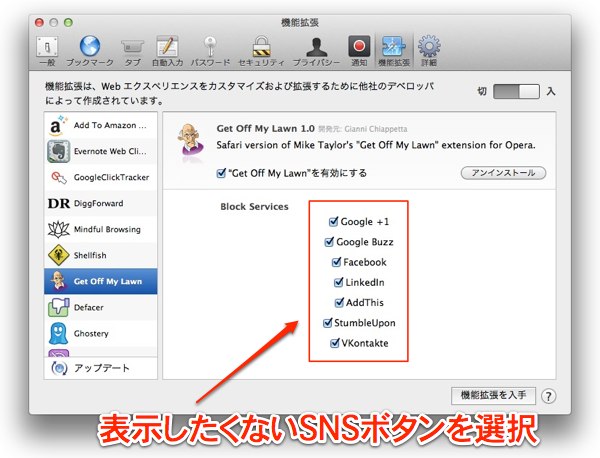This screenshot has width=600, height=458.
Task: Click the 機能拡張を入手 button
Action: (493, 395)
